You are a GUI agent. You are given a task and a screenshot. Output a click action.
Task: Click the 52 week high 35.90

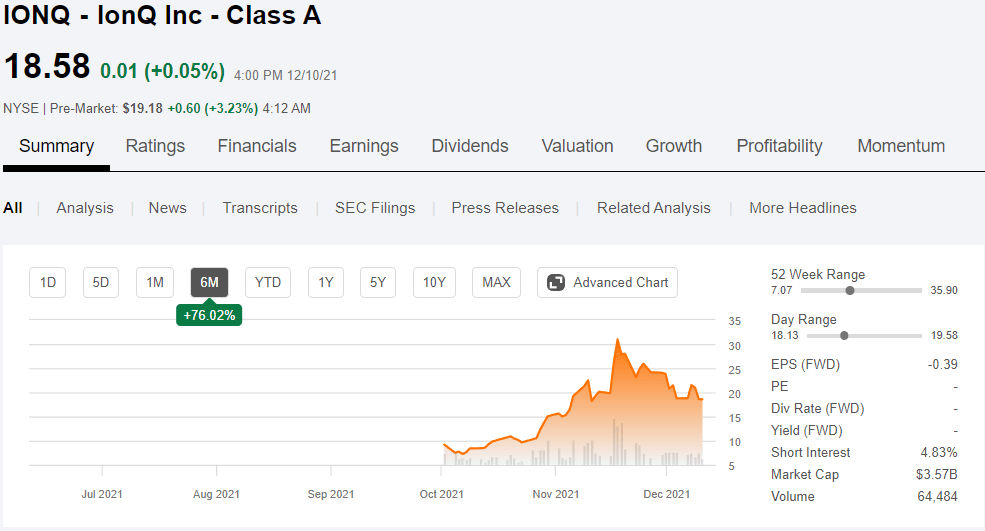(x=944, y=290)
